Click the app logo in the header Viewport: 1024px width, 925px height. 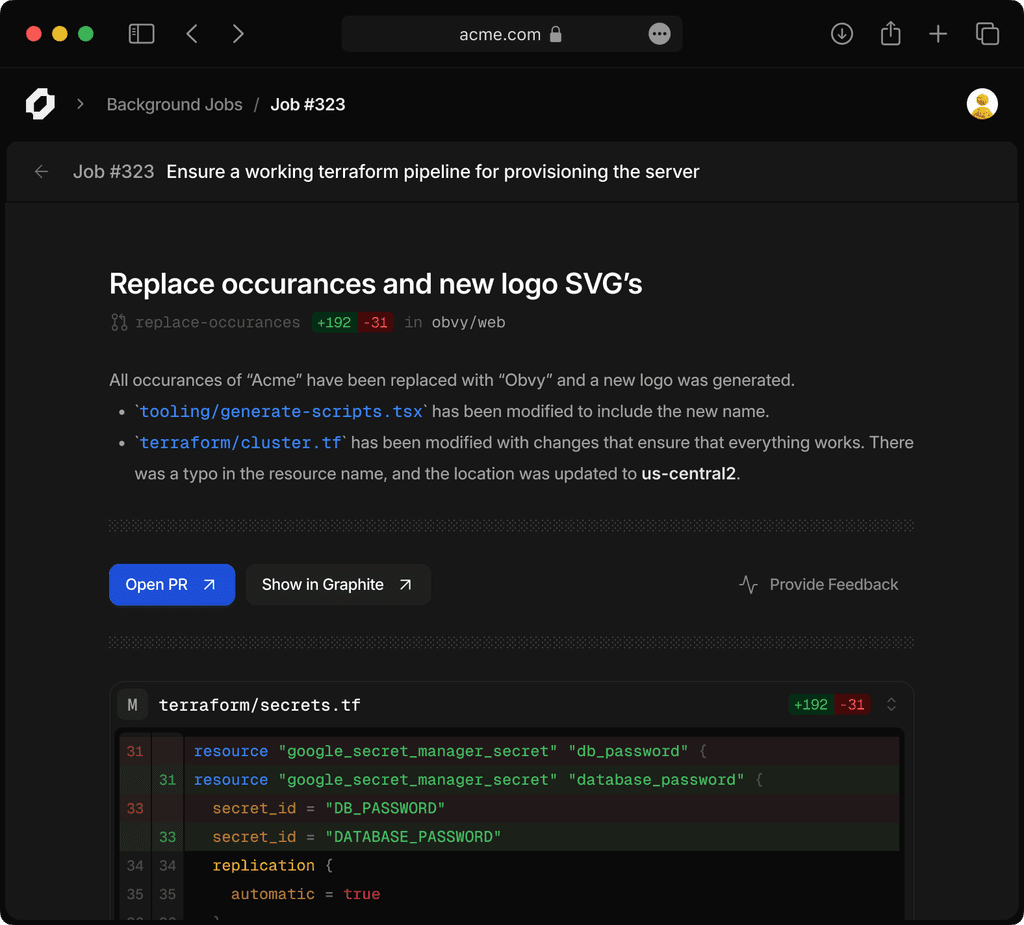click(40, 104)
